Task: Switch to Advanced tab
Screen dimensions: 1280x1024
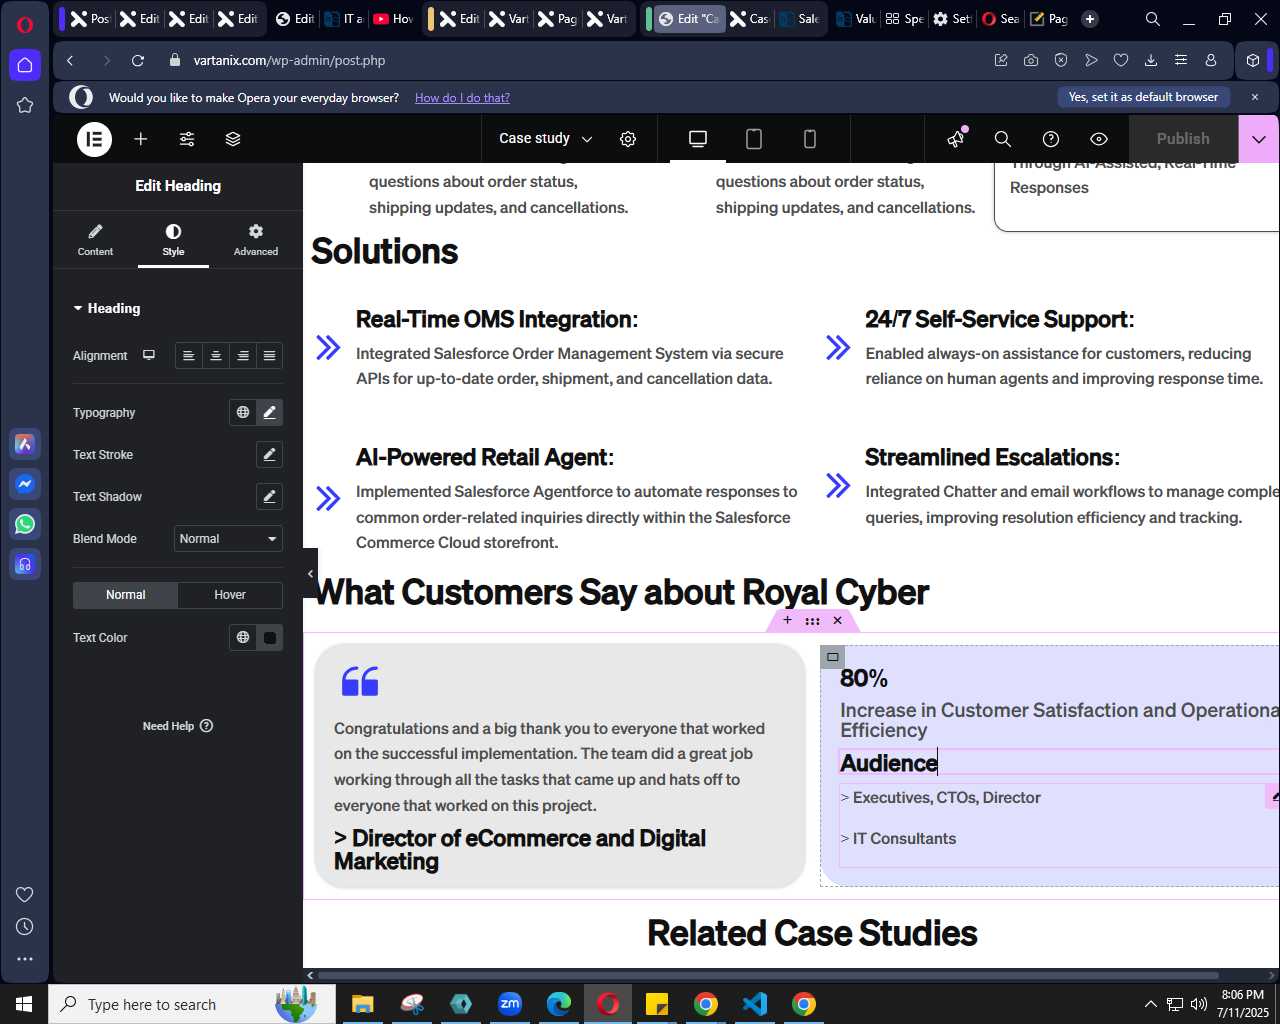Action: tap(256, 239)
